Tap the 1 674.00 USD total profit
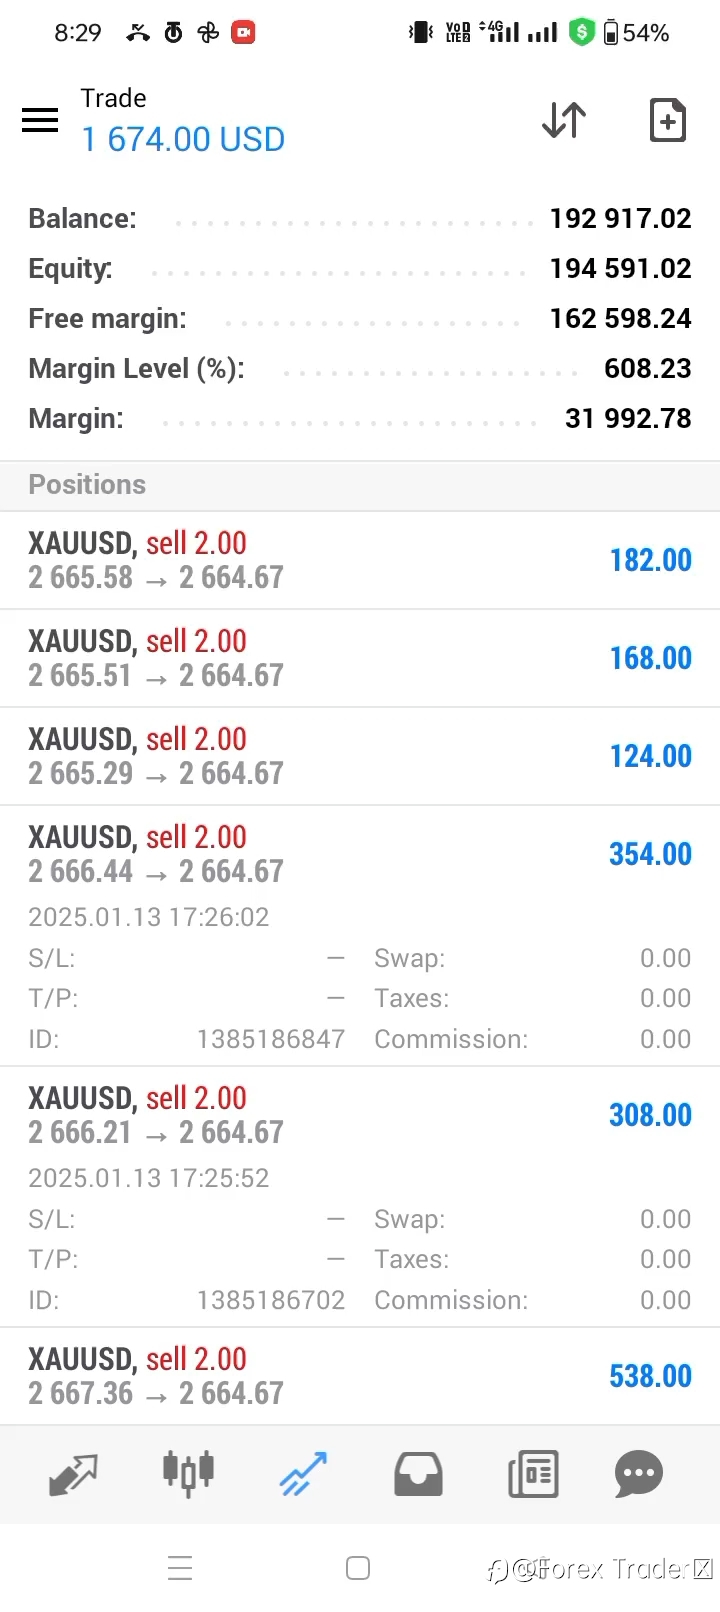 point(183,139)
